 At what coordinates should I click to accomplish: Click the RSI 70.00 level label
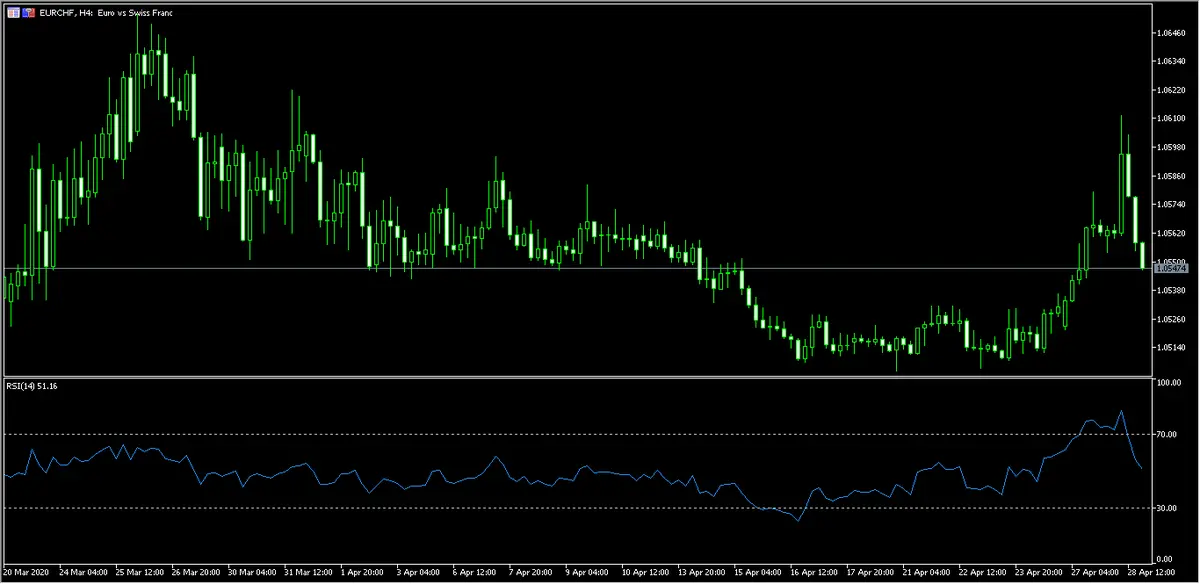point(1166,434)
